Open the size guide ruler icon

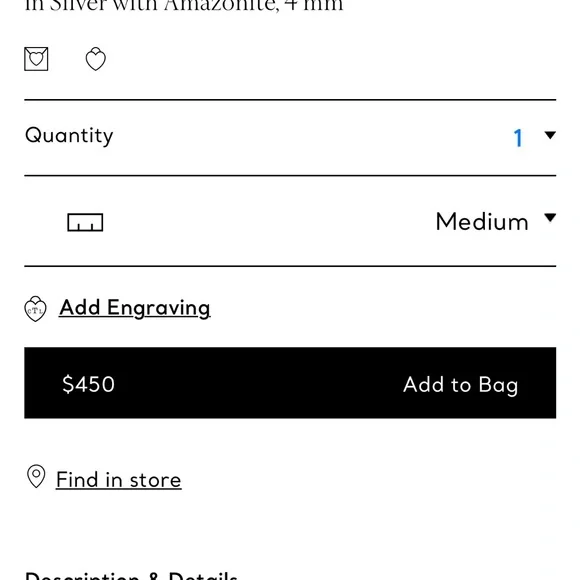point(85,222)
